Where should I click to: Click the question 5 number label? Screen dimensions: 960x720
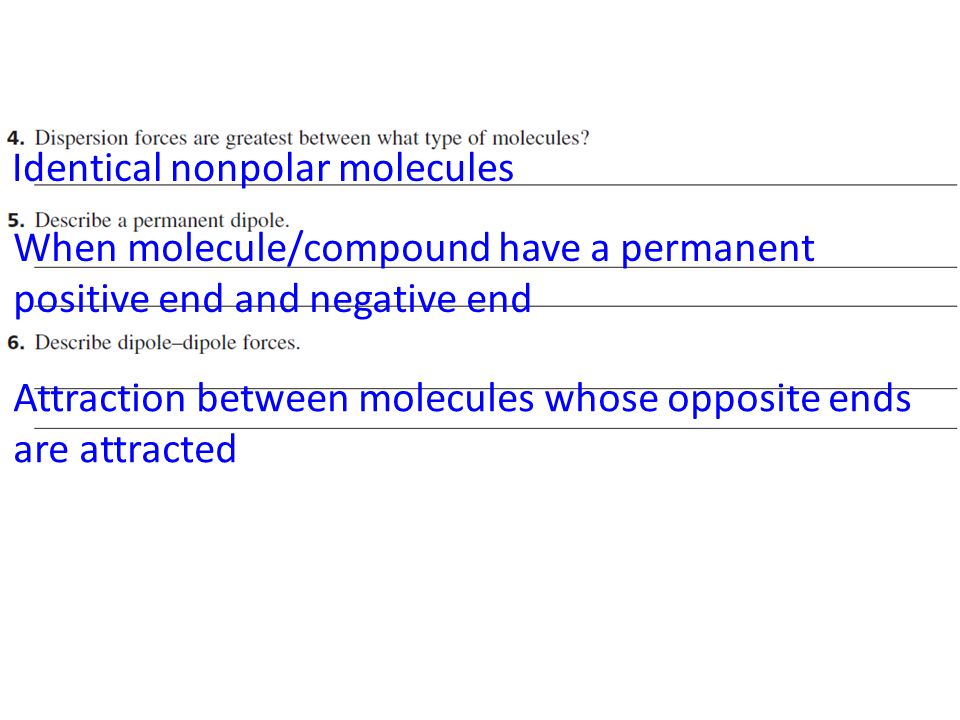pyautogui.click(x=16, y=220)
